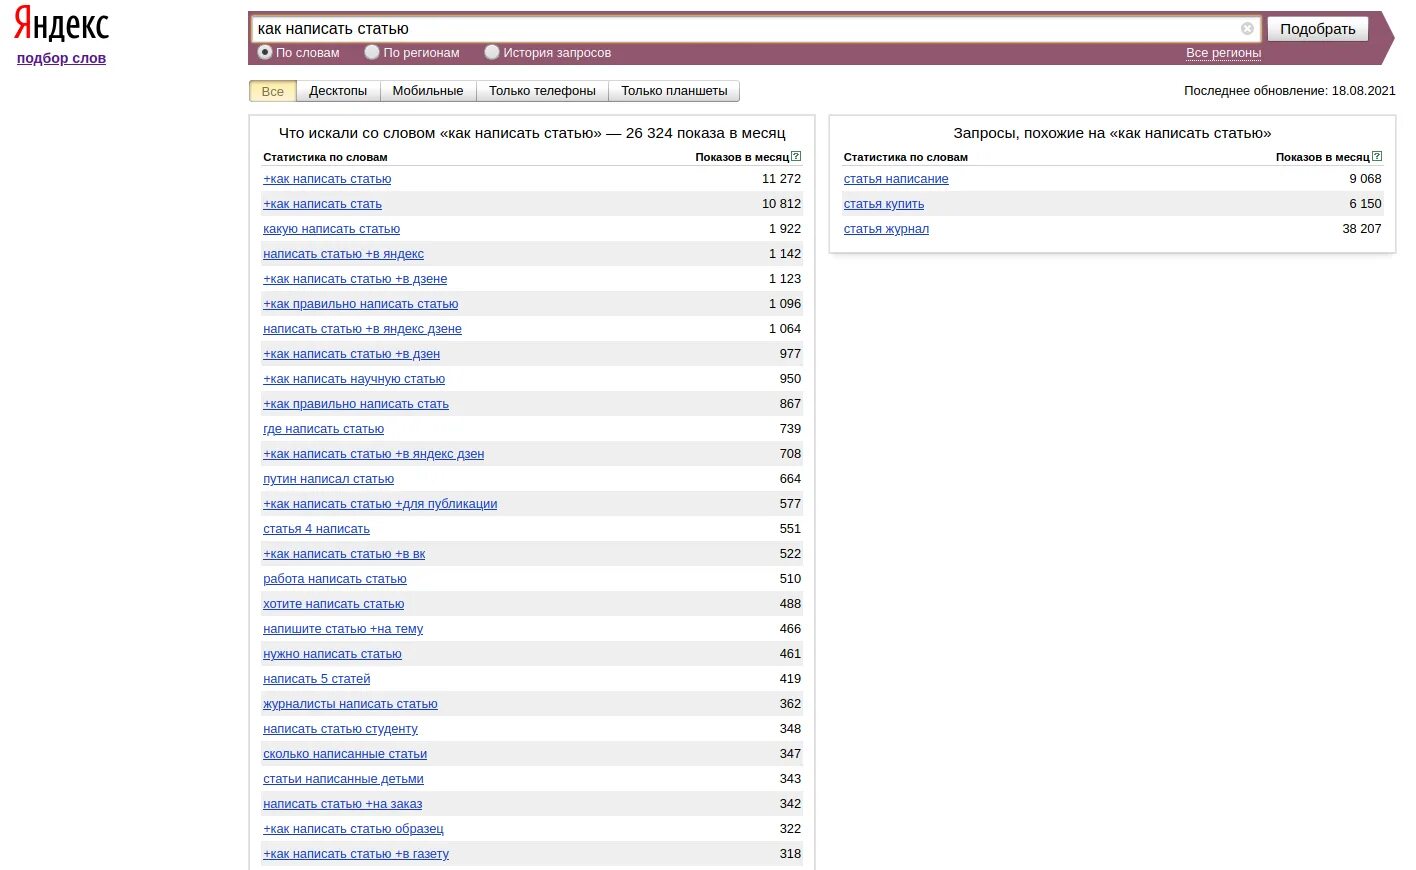Viewport: 1416px width, 870px height.
Task: Open '+как написать статью образец' link
Action: tap(353, 829)
